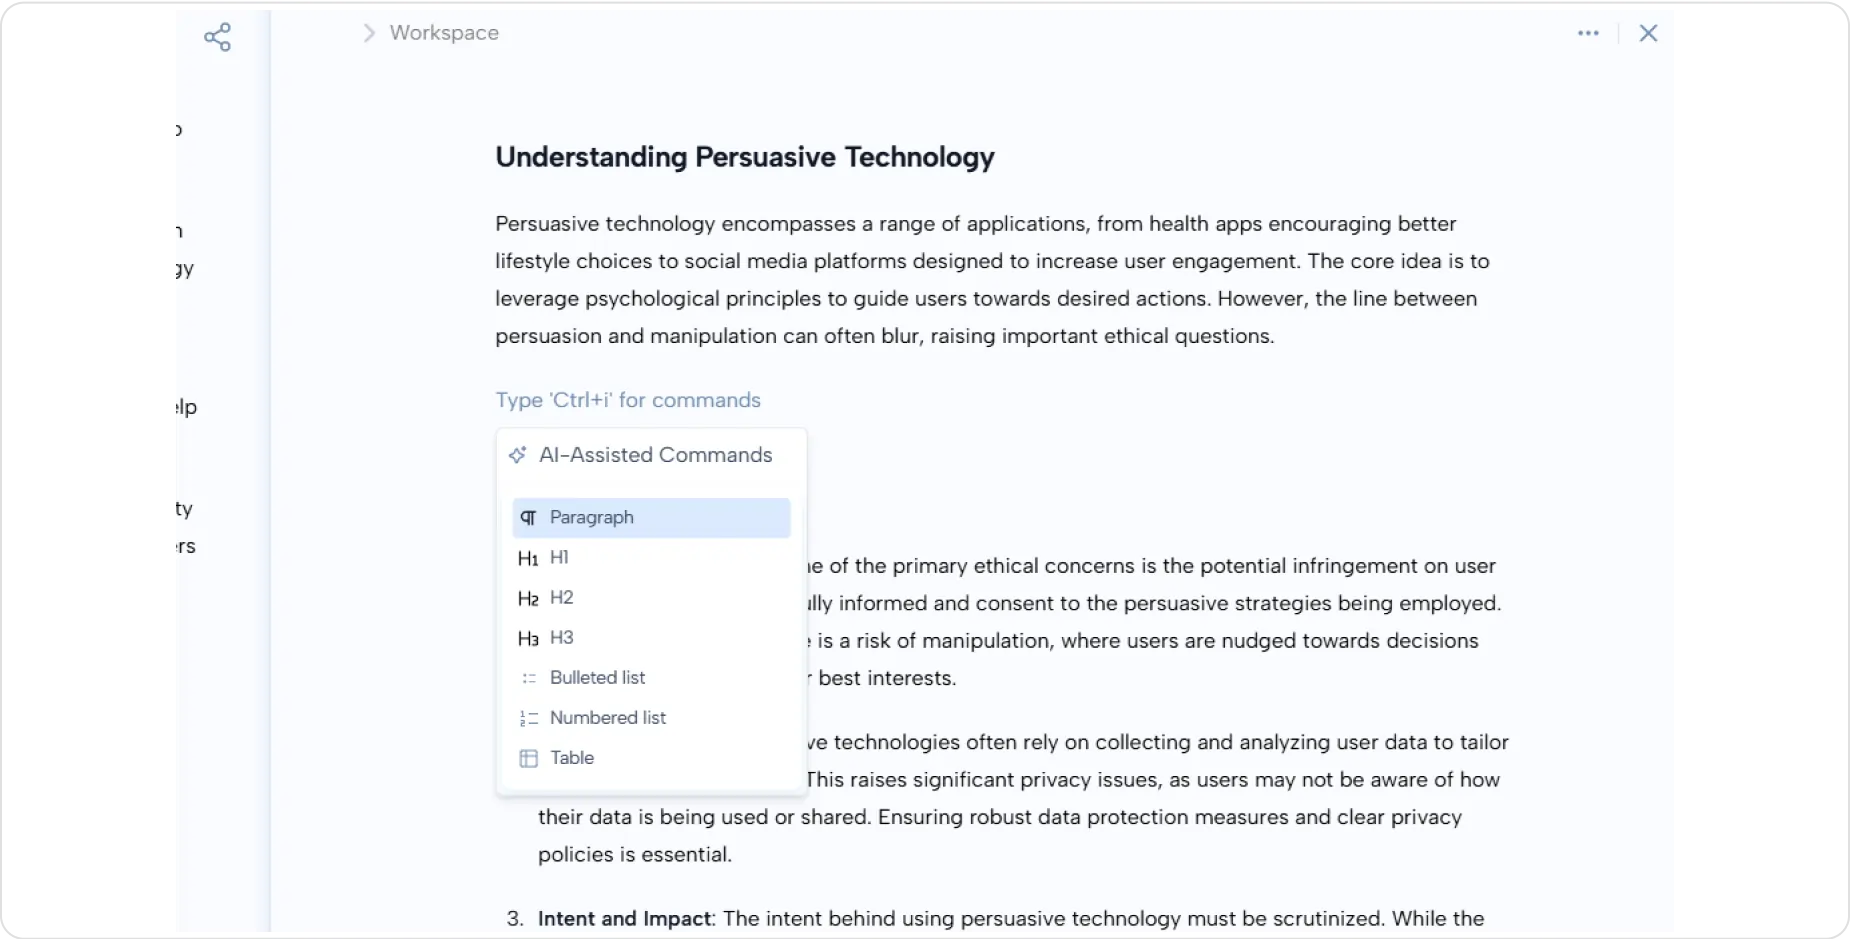Open the Workspace breadcrumb link
Image resolution: width=1850 pixels, height=939 pixels.
click(x=444, y=33)
